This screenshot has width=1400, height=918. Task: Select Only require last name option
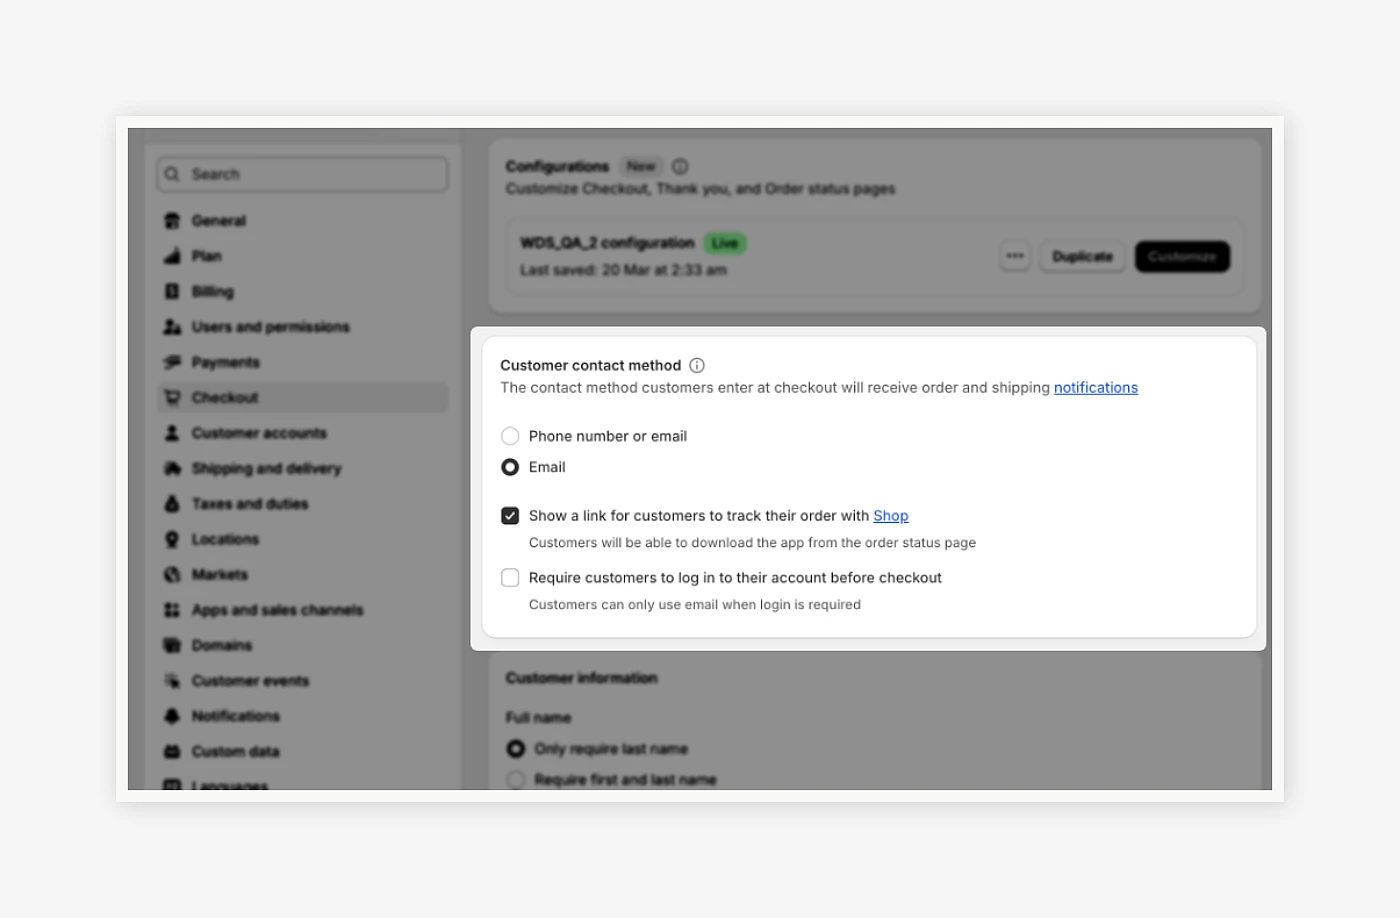[516, 749]
